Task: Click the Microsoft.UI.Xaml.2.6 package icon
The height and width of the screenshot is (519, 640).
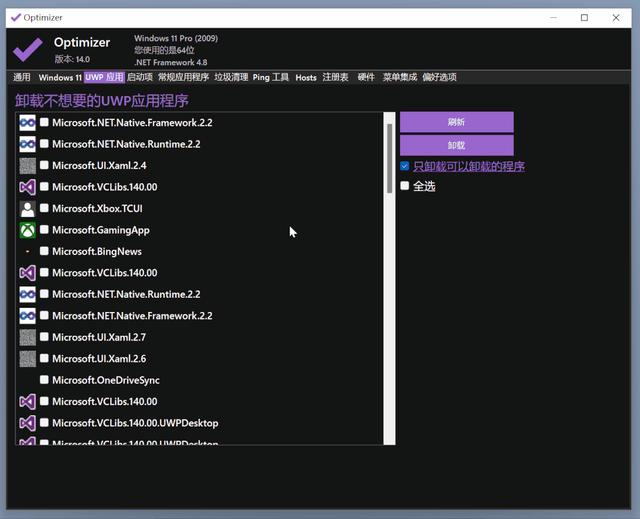Action: tap(28, 359)
